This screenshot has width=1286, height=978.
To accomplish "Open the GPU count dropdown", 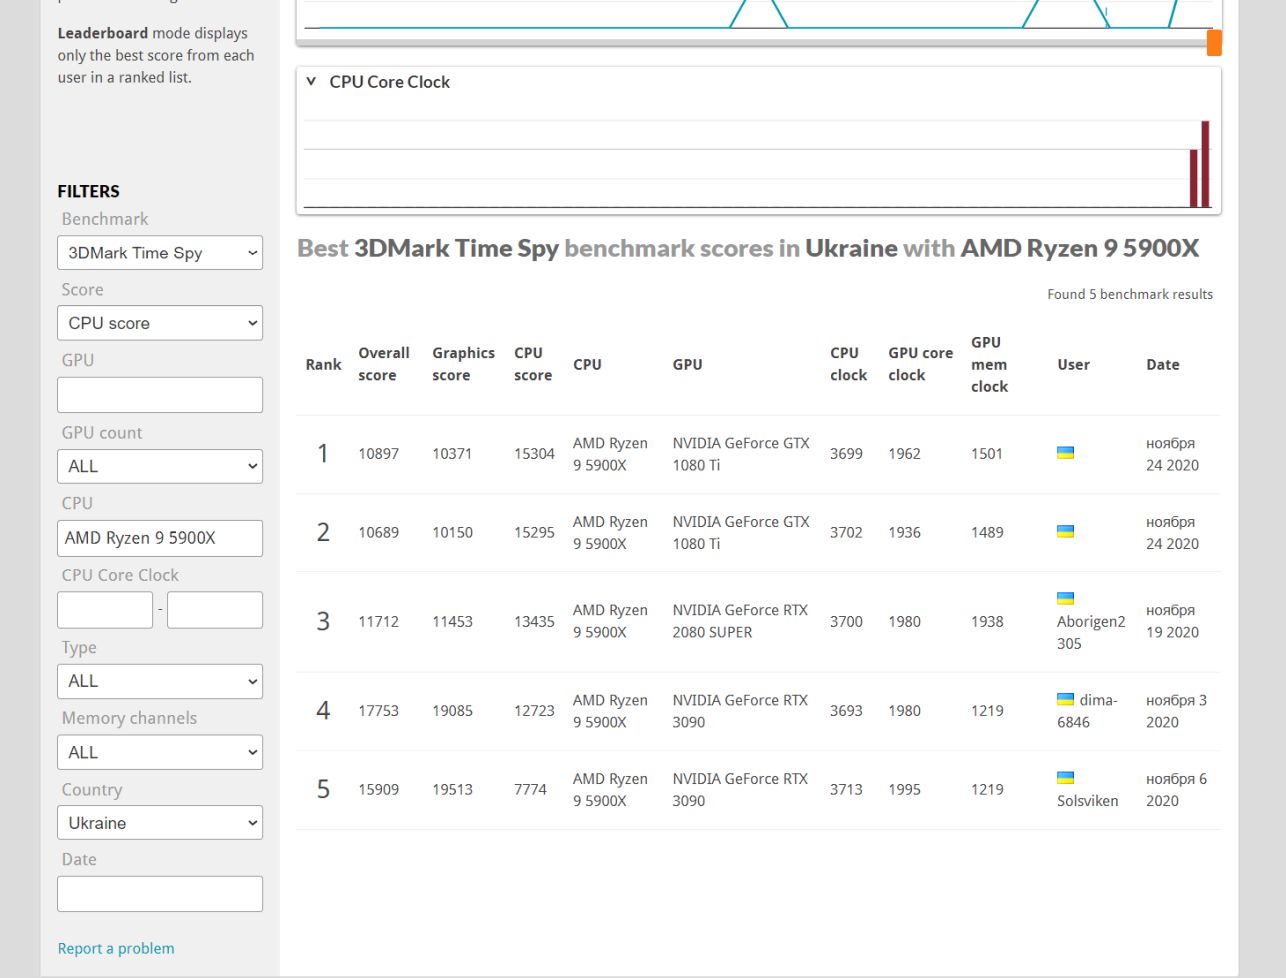I will (160, 466).
